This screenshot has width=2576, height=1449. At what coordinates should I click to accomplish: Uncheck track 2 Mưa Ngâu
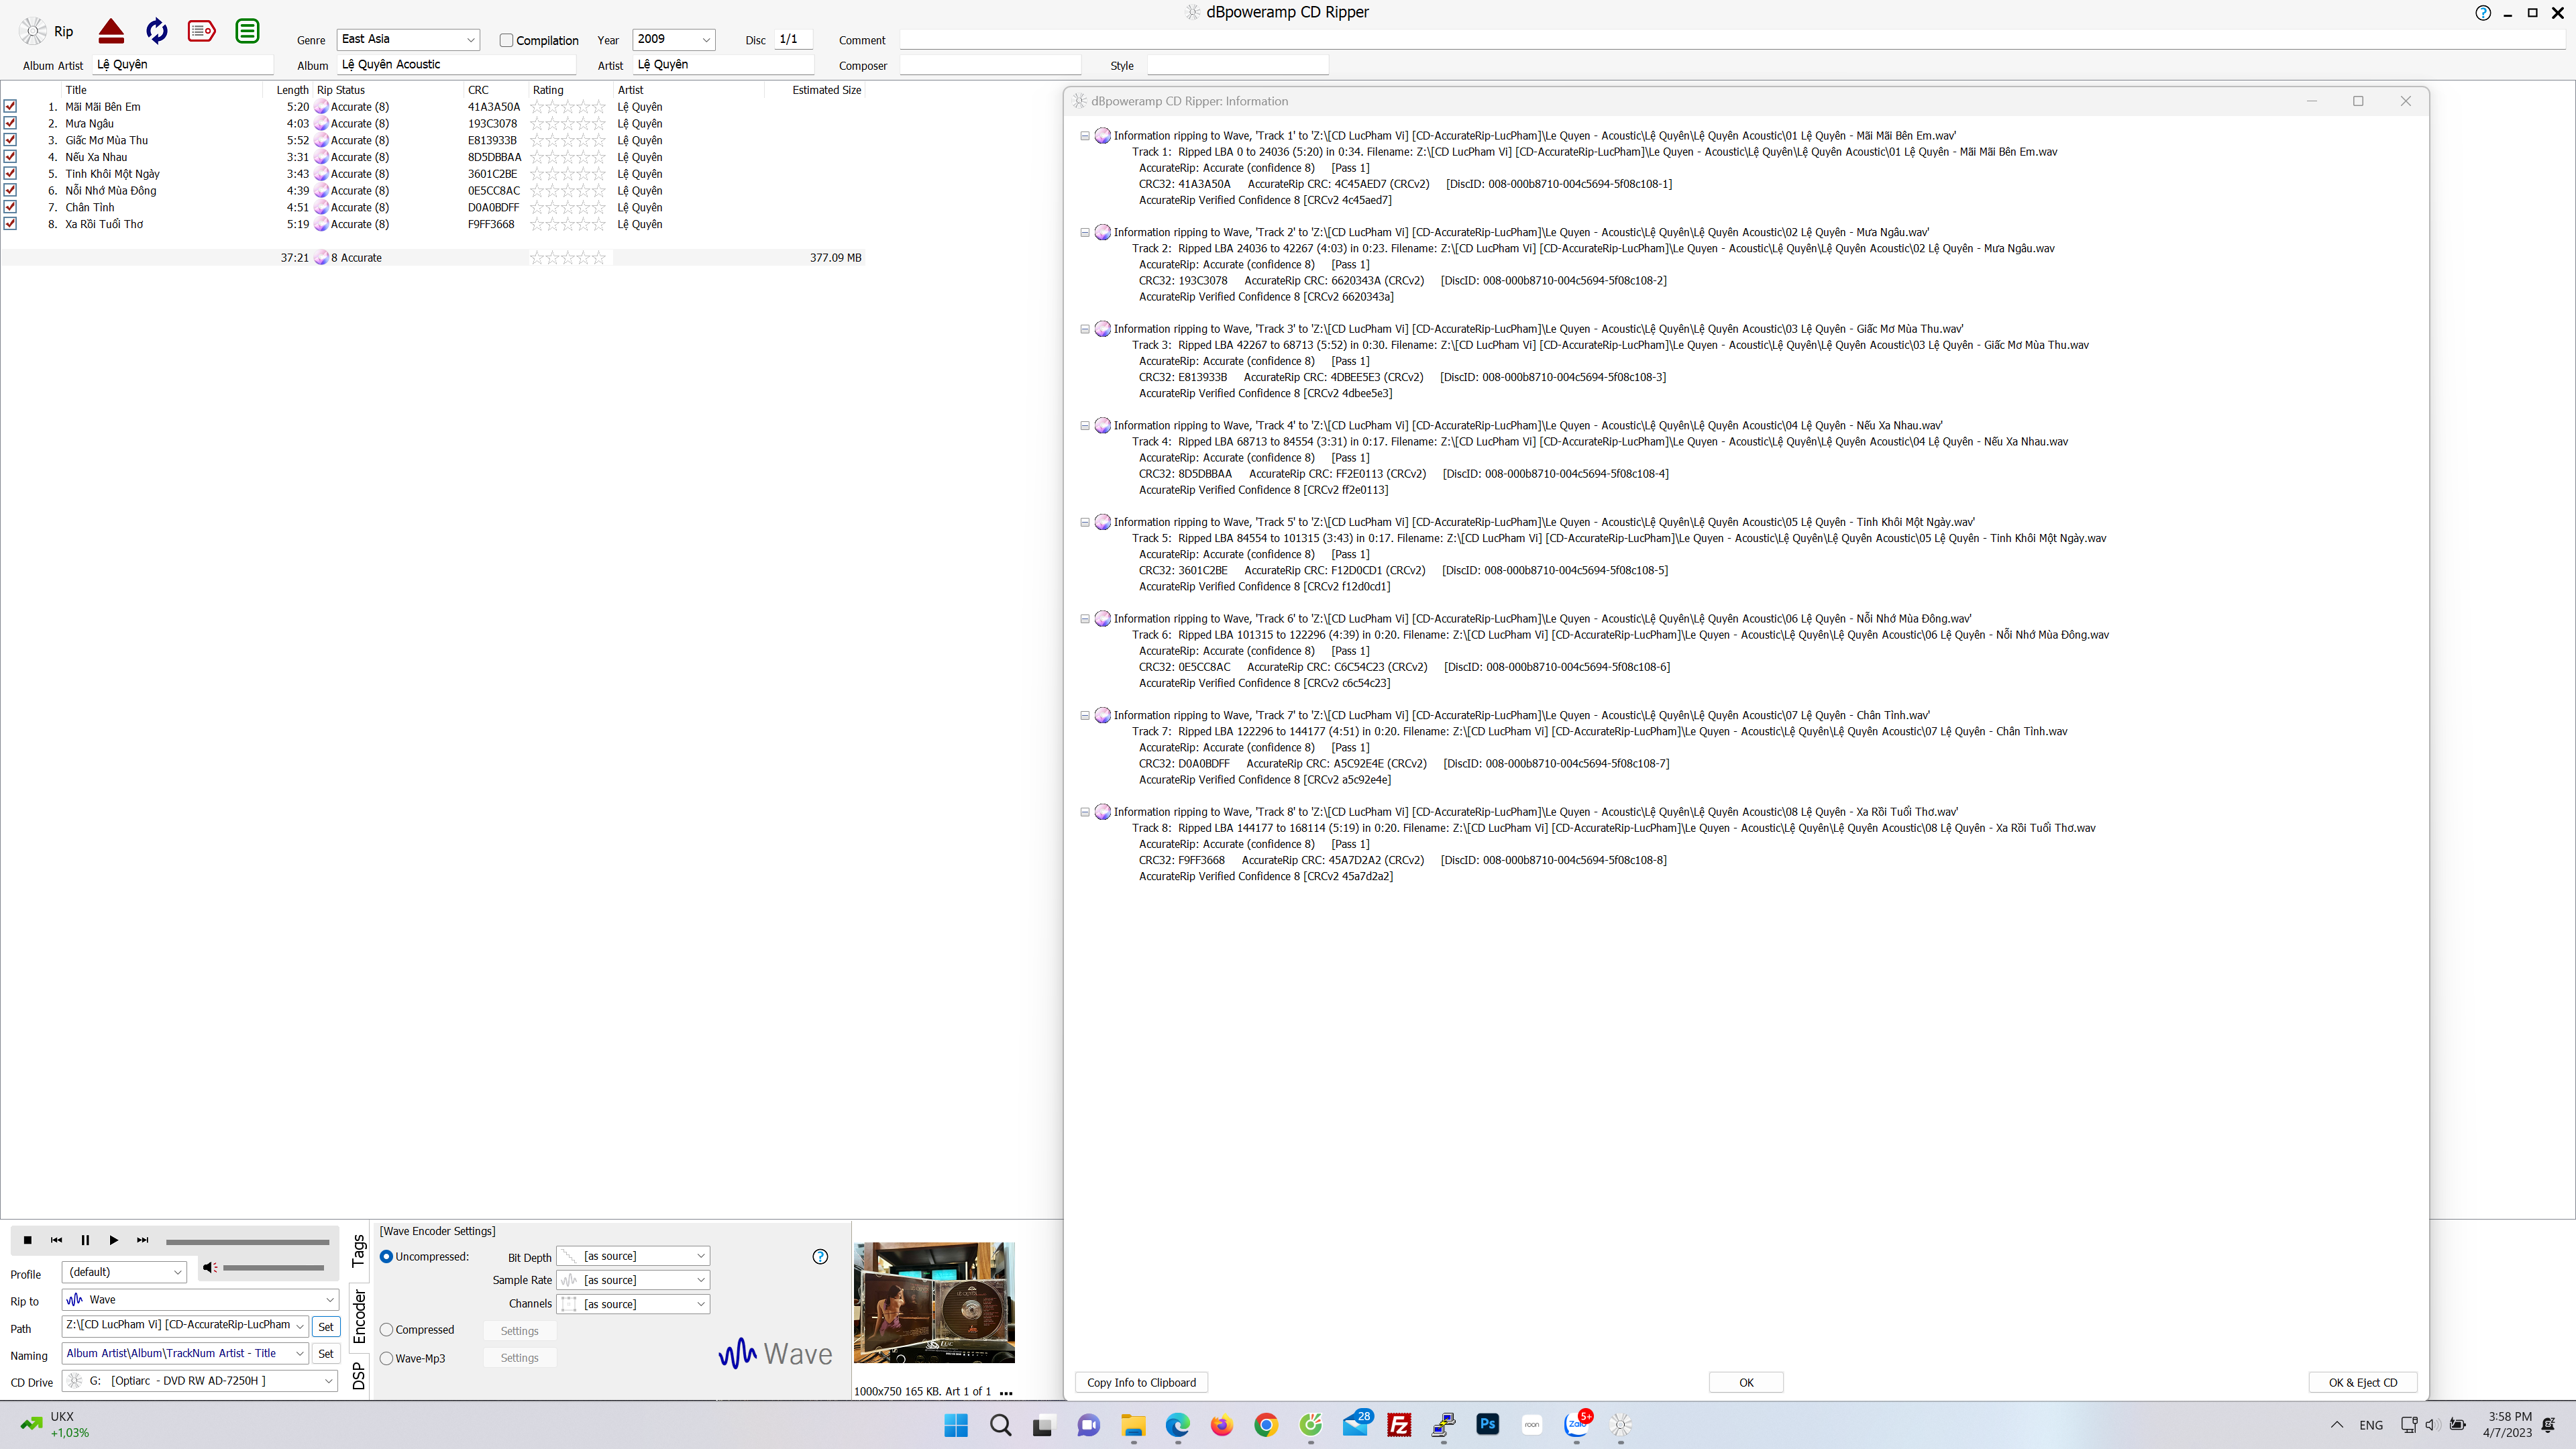point(10,123)
